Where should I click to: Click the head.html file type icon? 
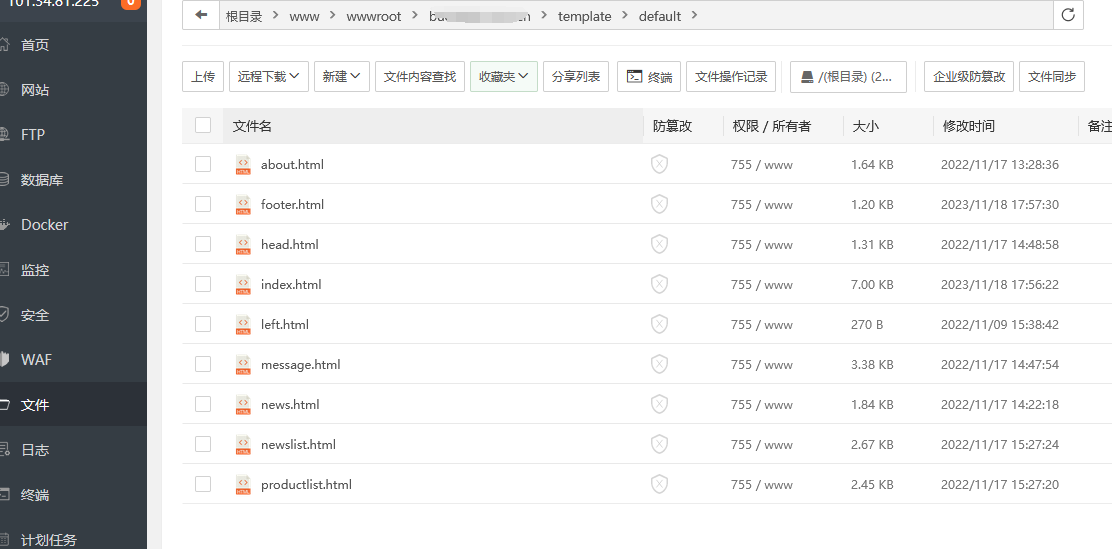point(243,245)
